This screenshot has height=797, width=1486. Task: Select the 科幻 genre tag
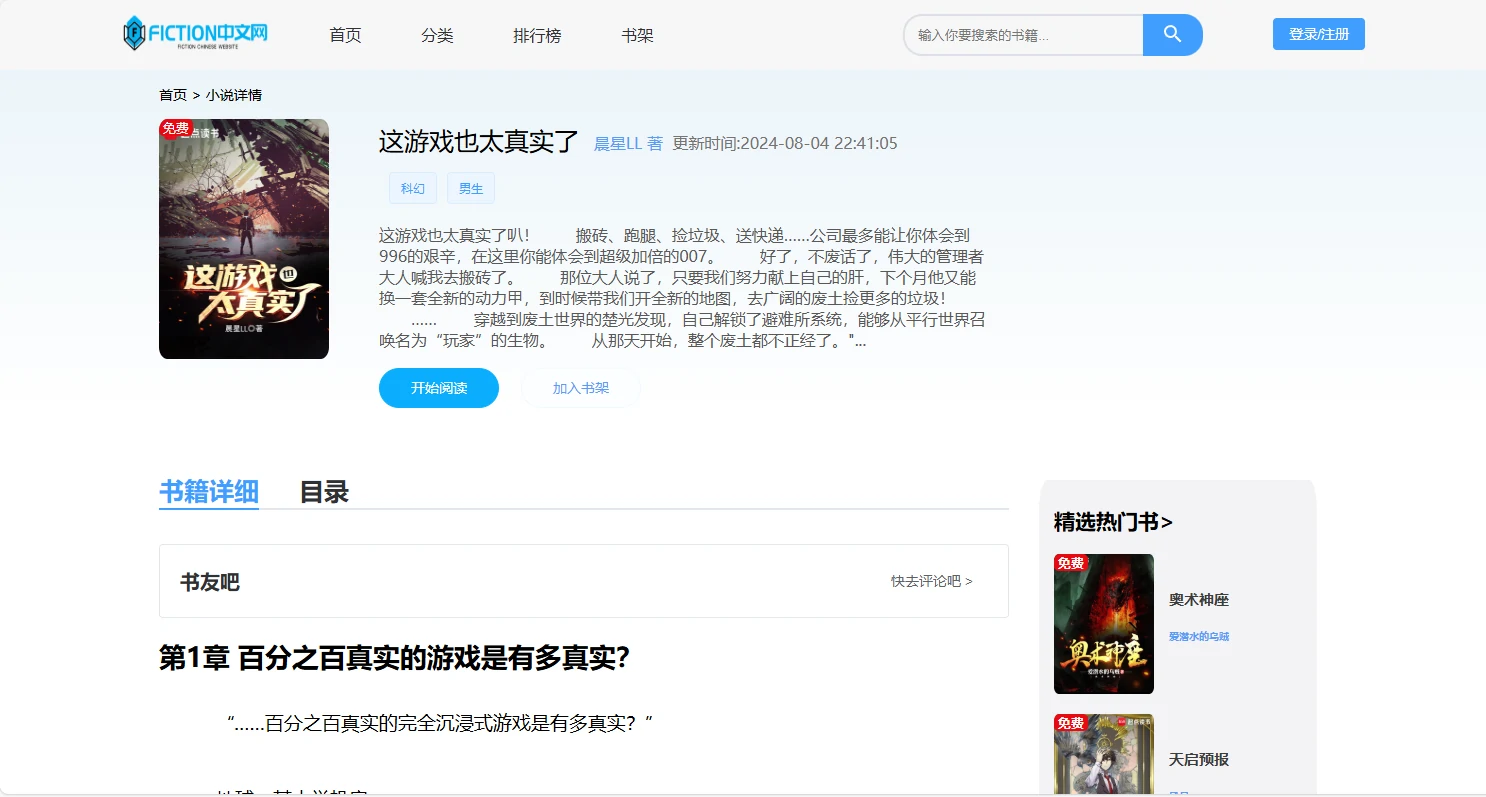click(412, 188)
